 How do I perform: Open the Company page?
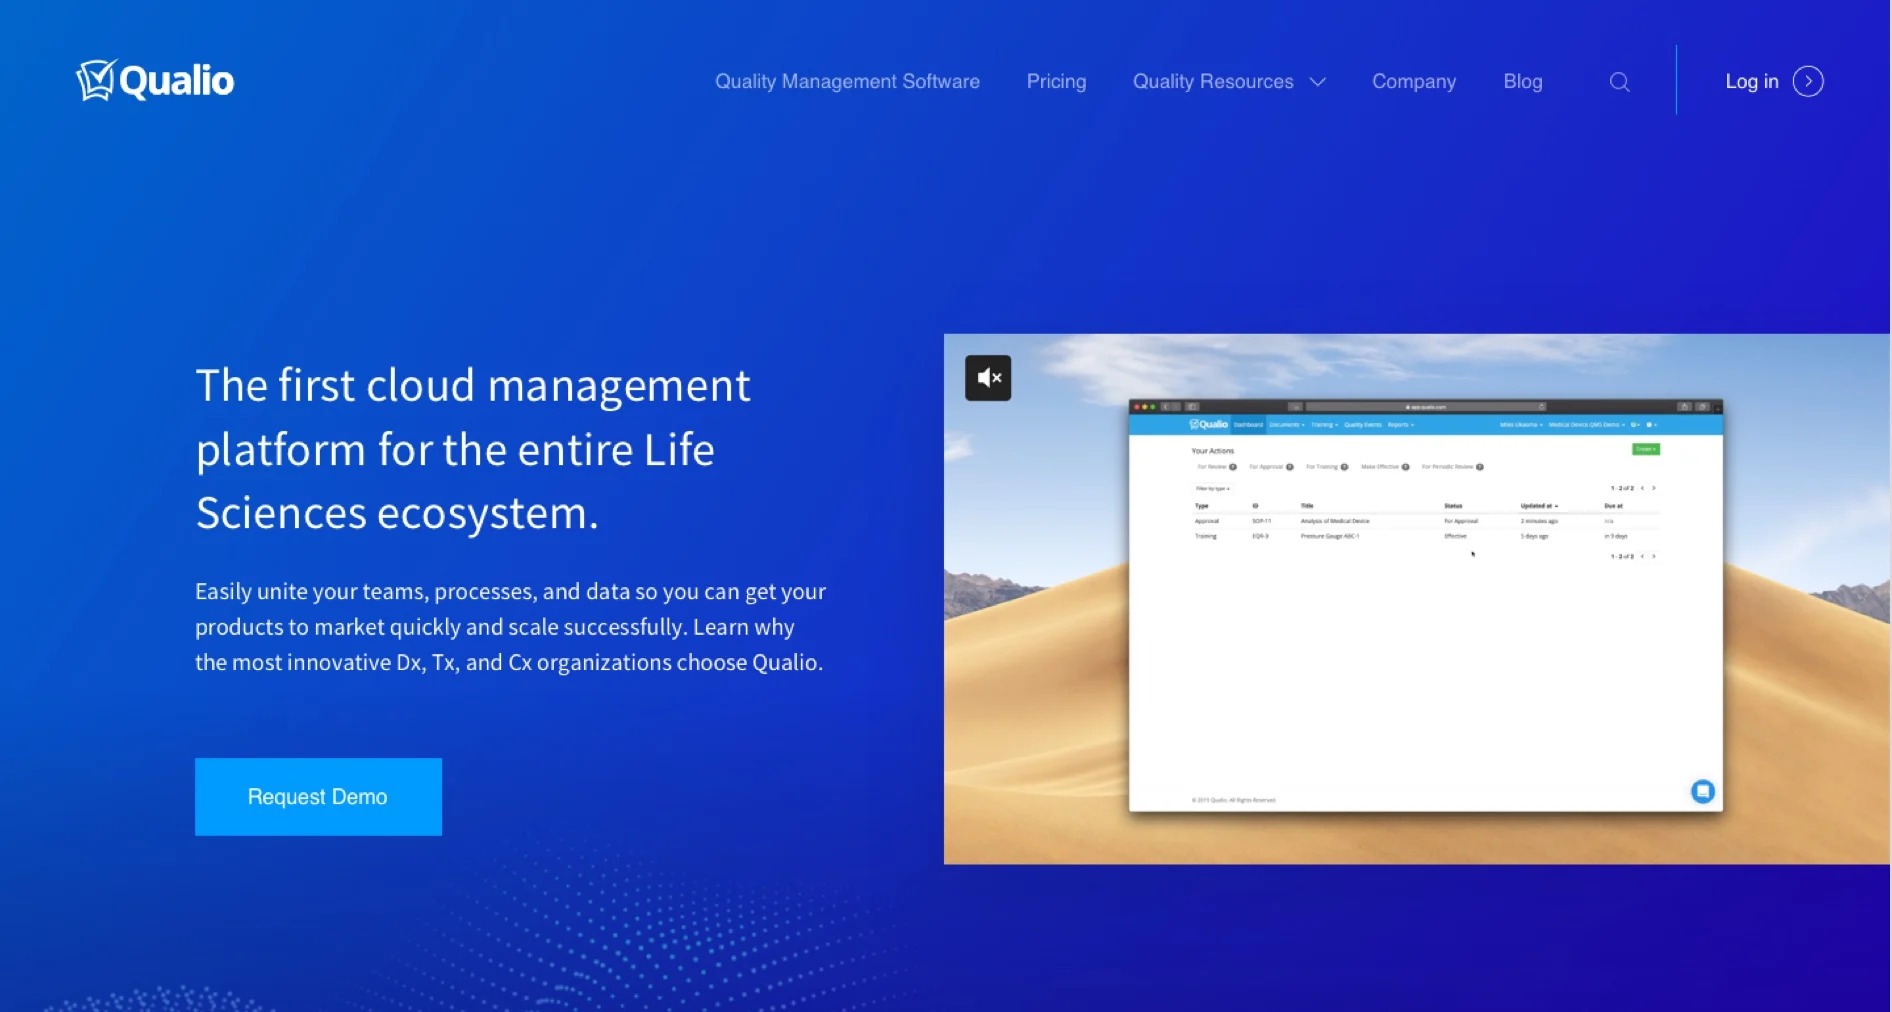[x=1413, y=81]
